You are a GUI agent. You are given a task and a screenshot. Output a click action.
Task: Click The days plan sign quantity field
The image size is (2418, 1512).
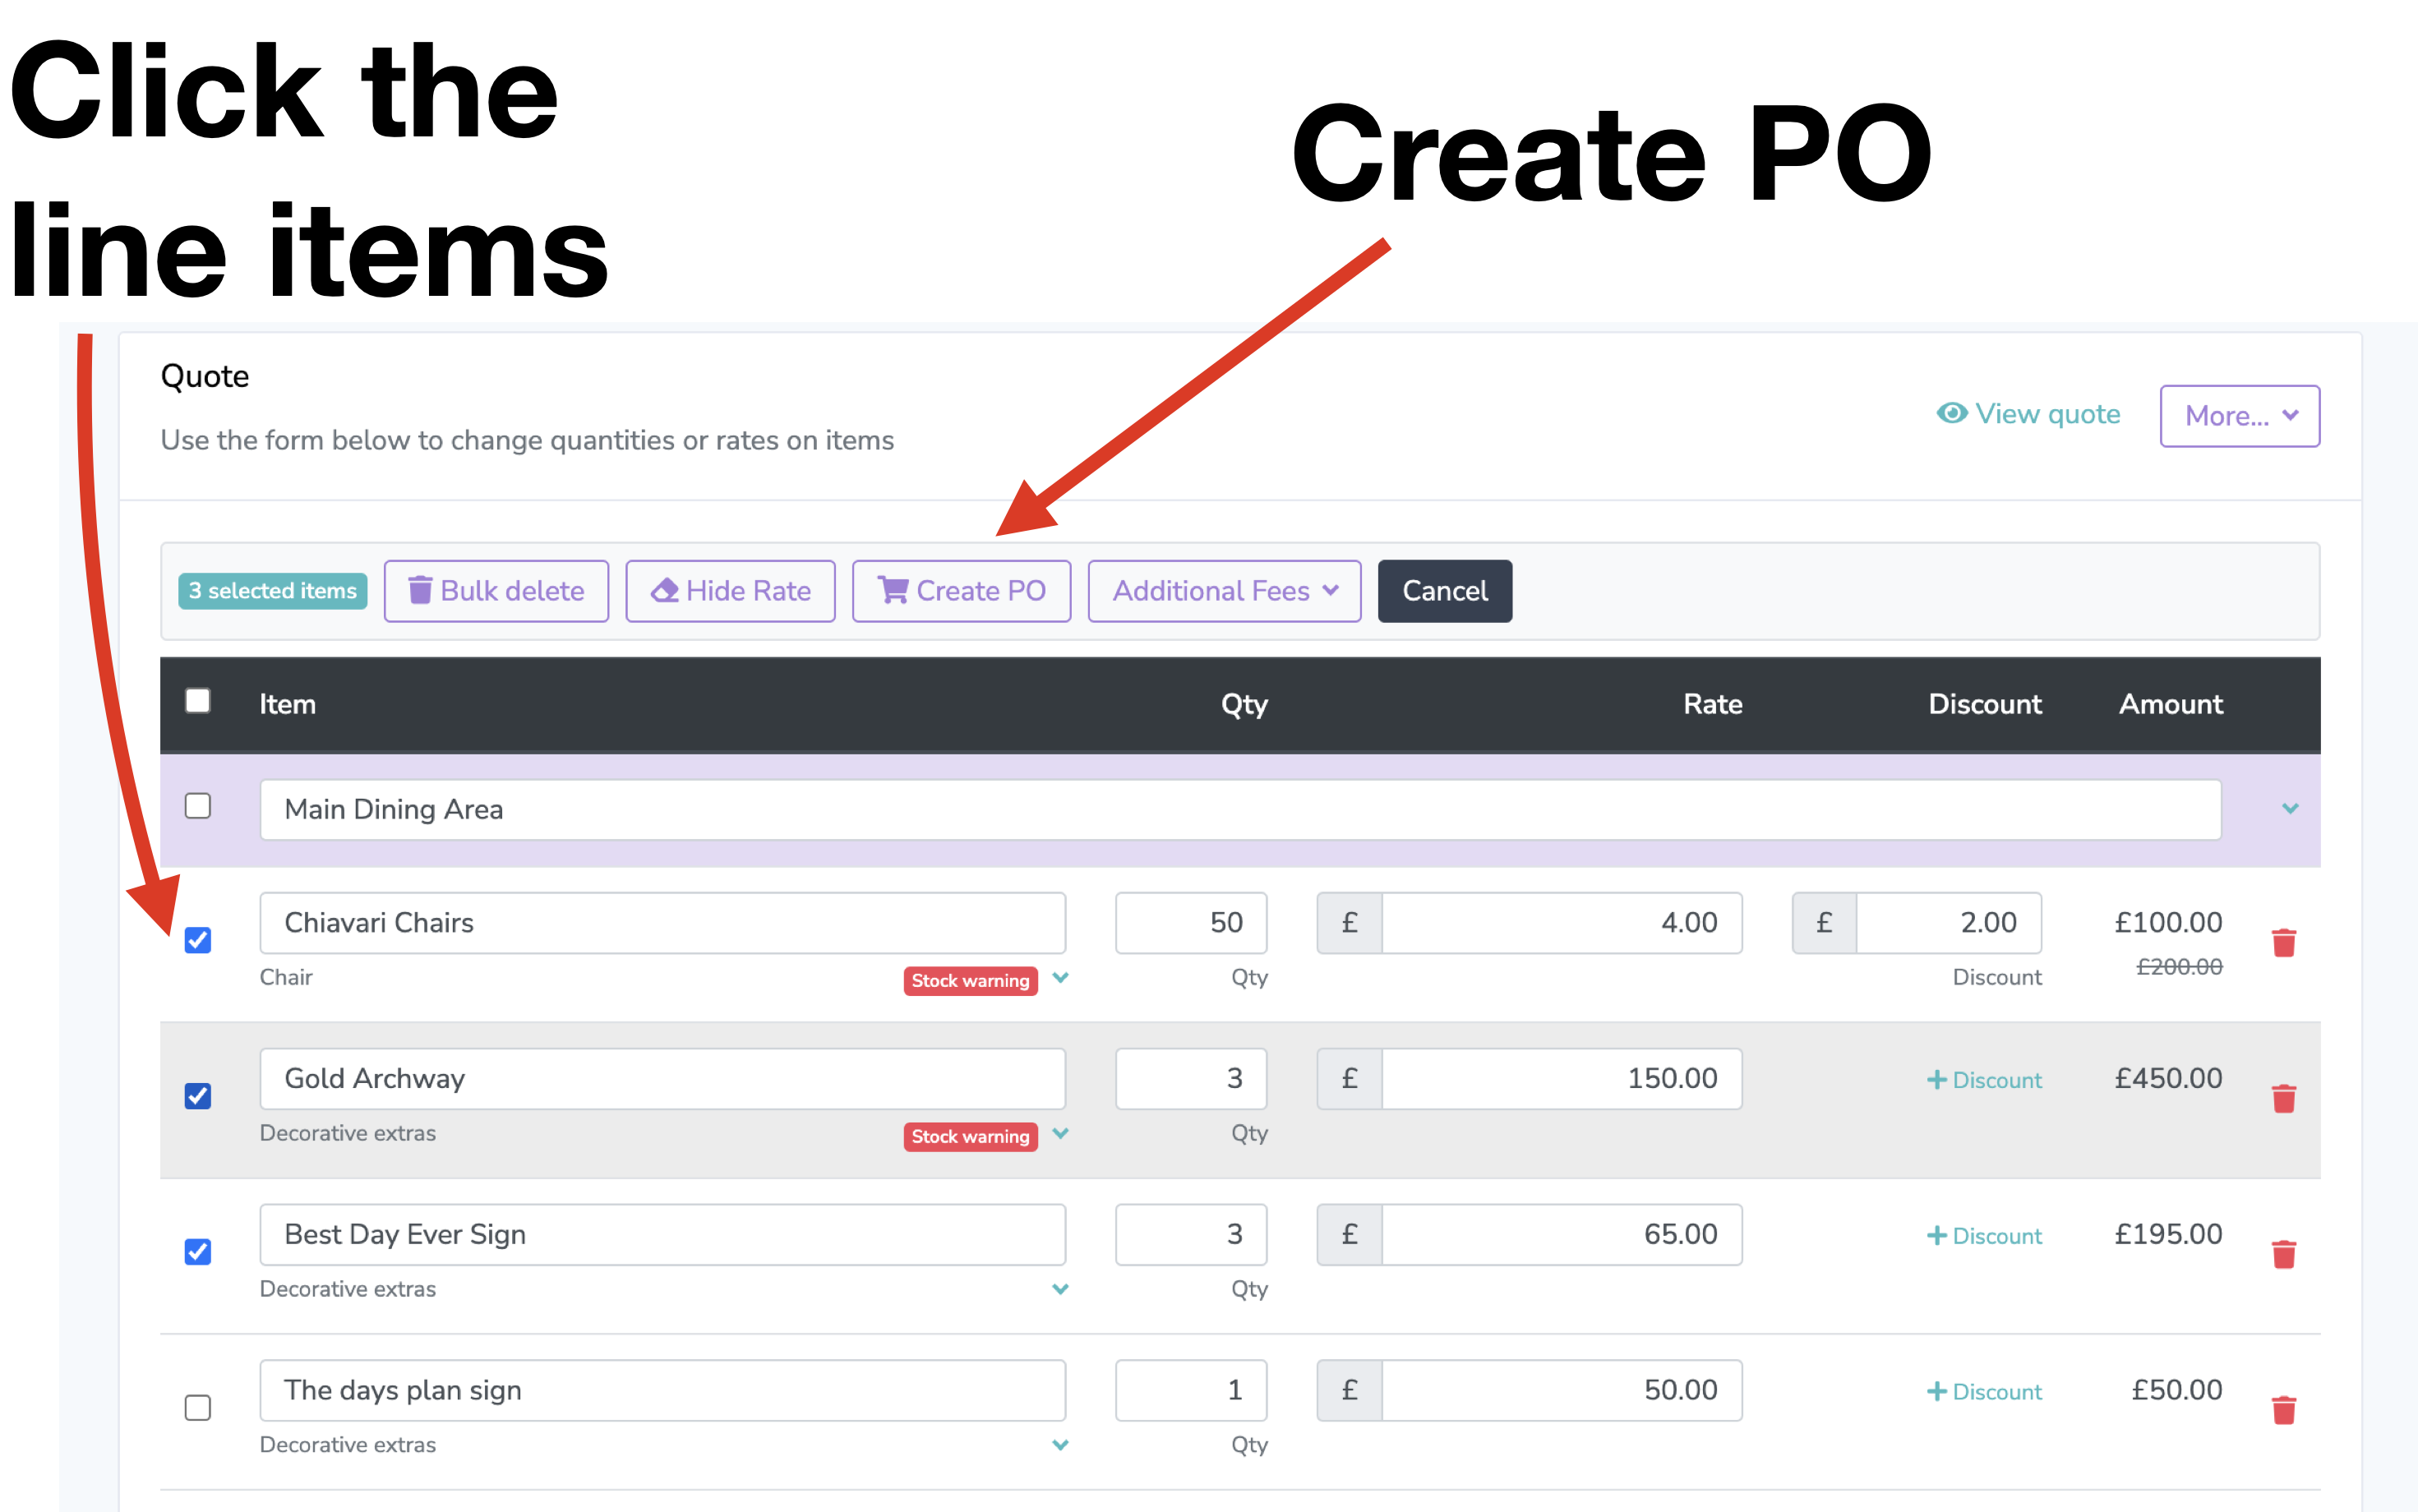click(x=1191, y=1391)
